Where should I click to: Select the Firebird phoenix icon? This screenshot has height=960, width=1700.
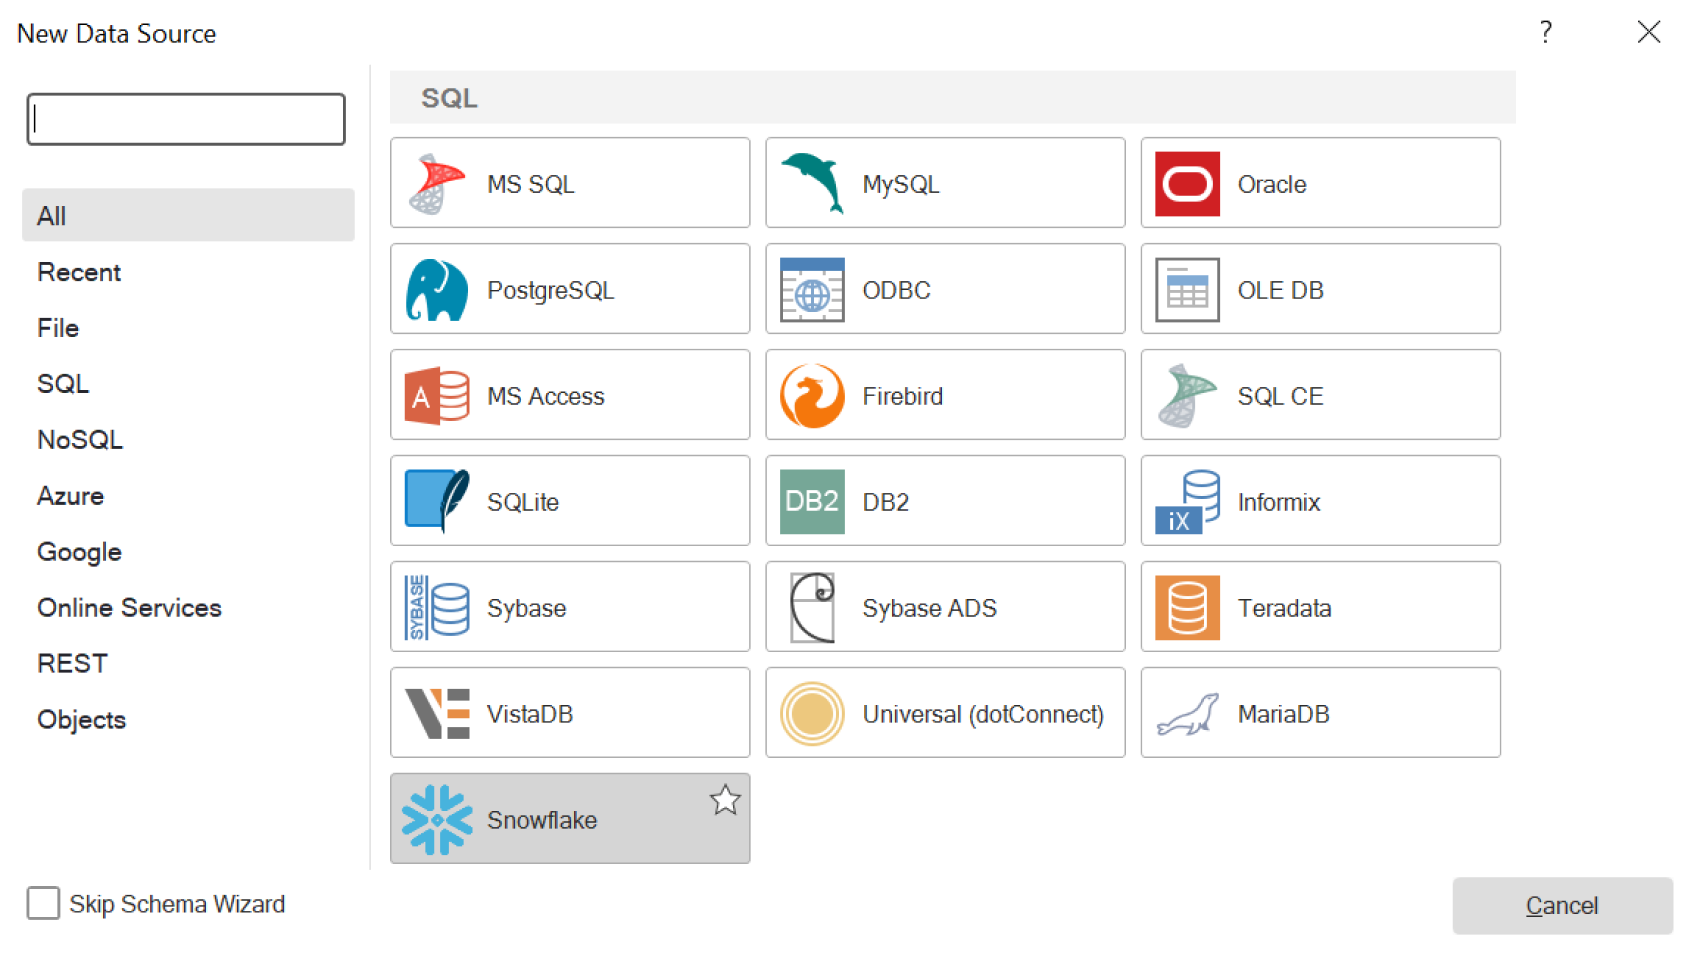(812, 396)
